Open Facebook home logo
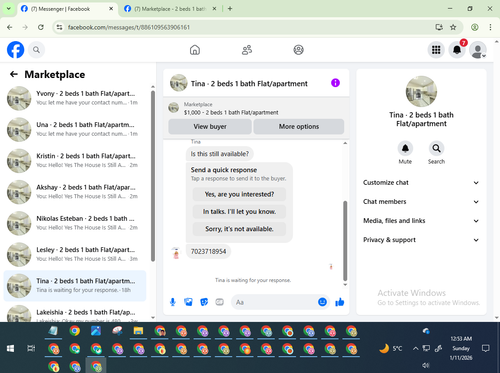 pyautogui.click(x=16, y=50)
